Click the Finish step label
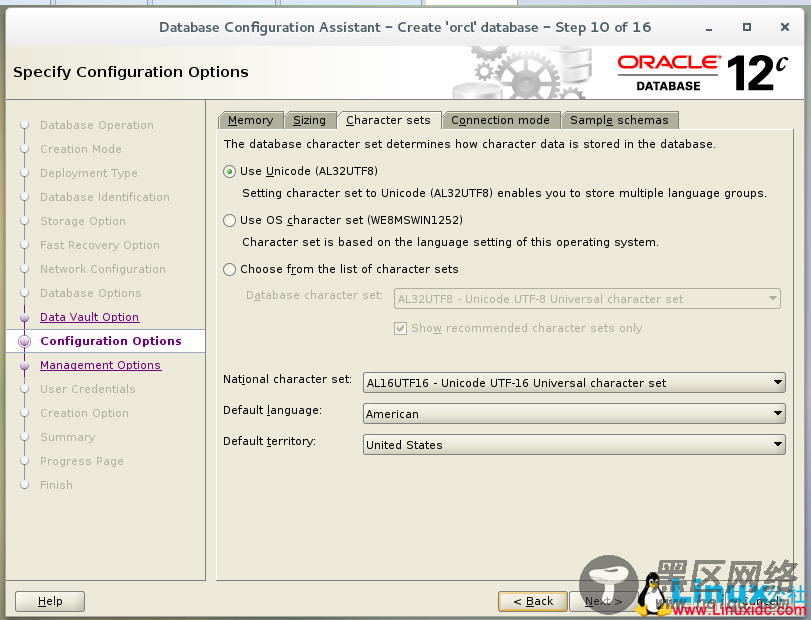The height and width of the screenshot is (620, 811). click(x=56, y=485)
